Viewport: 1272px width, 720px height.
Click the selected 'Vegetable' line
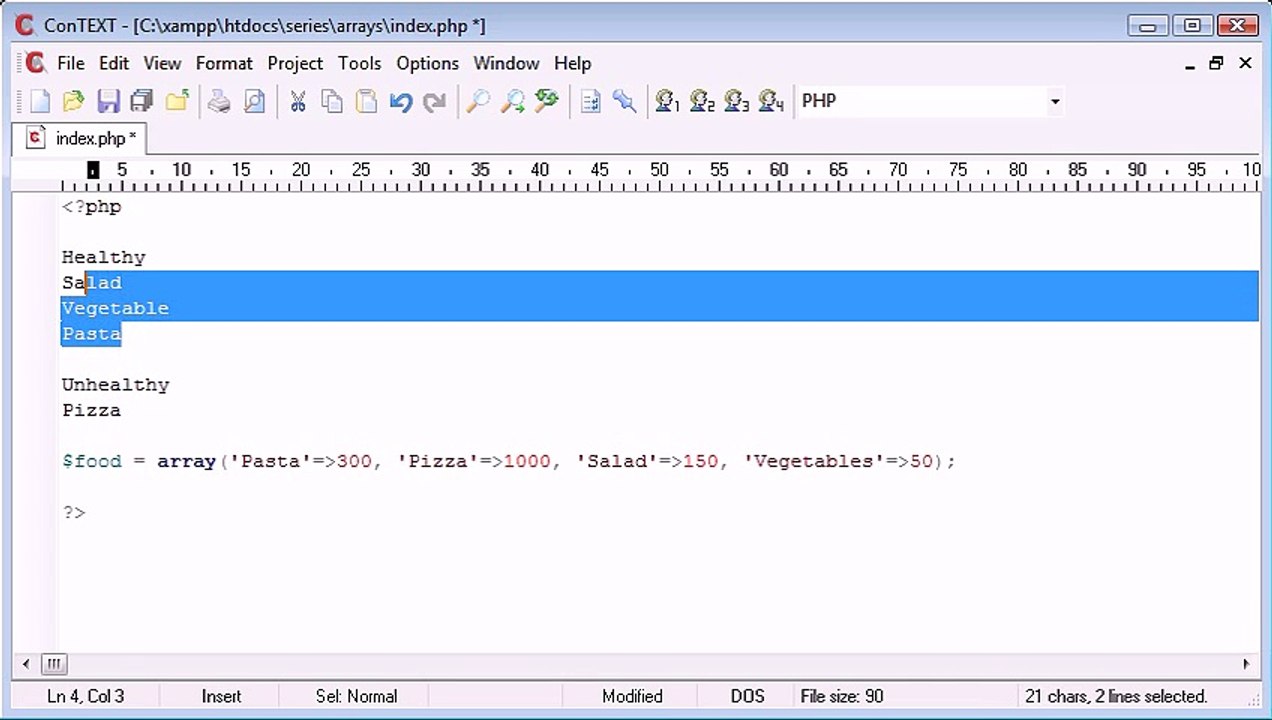point(115,308)
